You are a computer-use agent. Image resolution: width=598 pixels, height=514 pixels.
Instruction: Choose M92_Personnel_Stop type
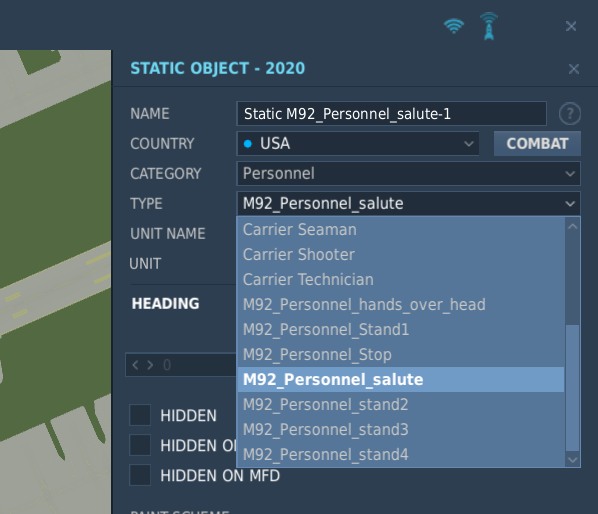click(401, 355)
